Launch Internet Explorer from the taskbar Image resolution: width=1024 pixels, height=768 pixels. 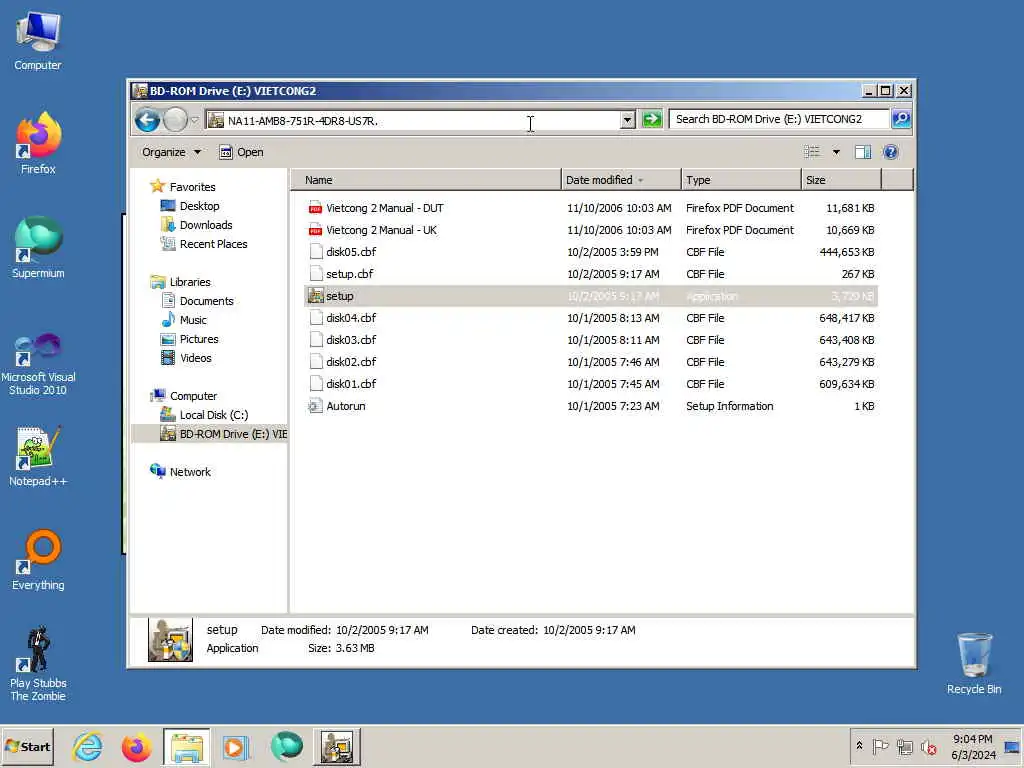pos(87,747)
